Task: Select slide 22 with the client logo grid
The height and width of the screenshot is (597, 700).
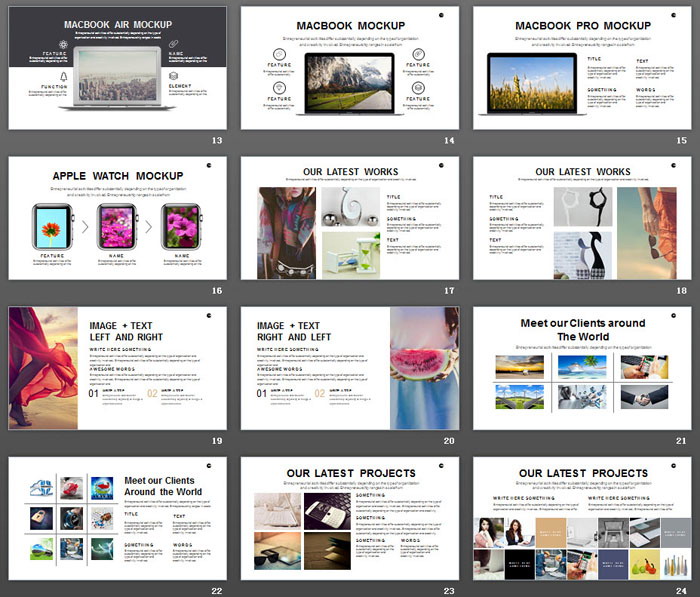Action: 117,518
